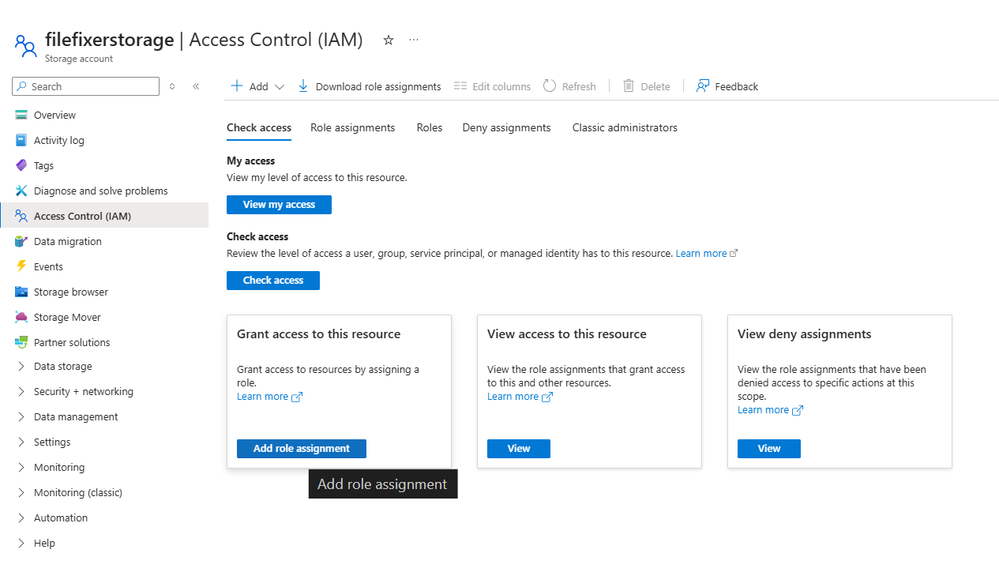This screenshot has width=999, height=588.
Task: Click the sidebar expand/collapse sort arrows icon
Action: click(172, 86)
